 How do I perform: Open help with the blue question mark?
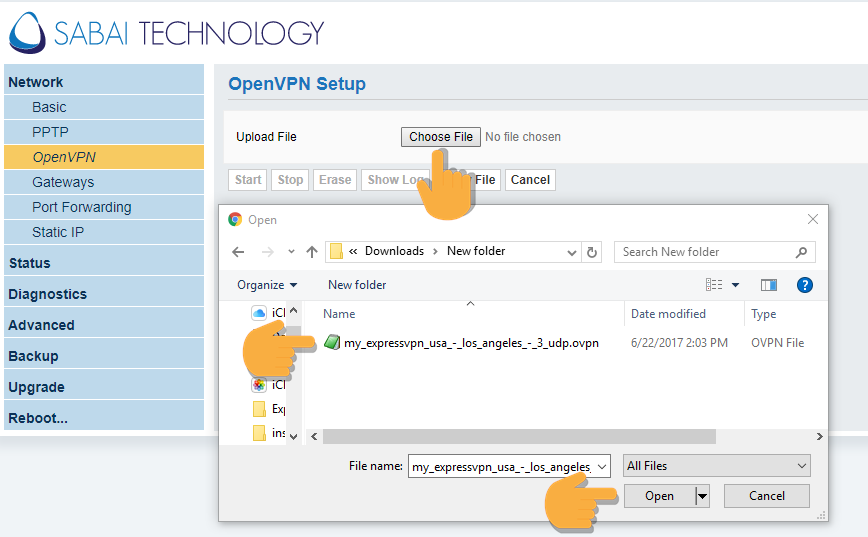pos(804,285)
